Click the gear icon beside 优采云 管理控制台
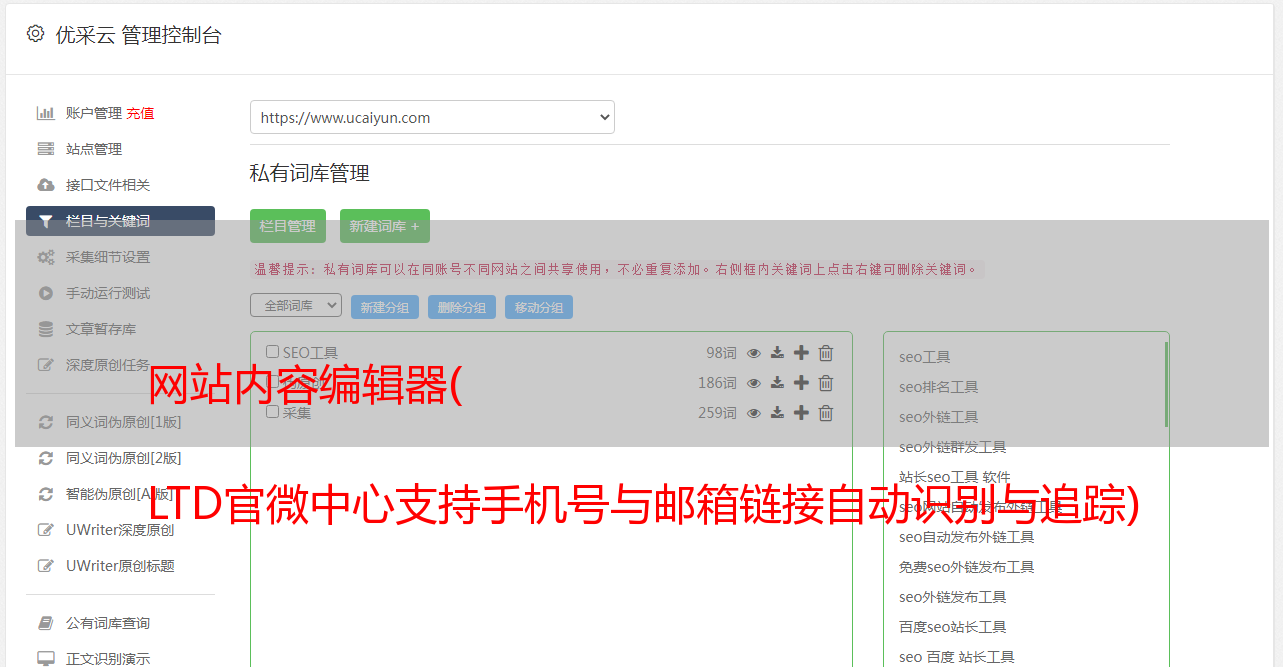This screenshot has height=667, width=1283. point(36,34)
